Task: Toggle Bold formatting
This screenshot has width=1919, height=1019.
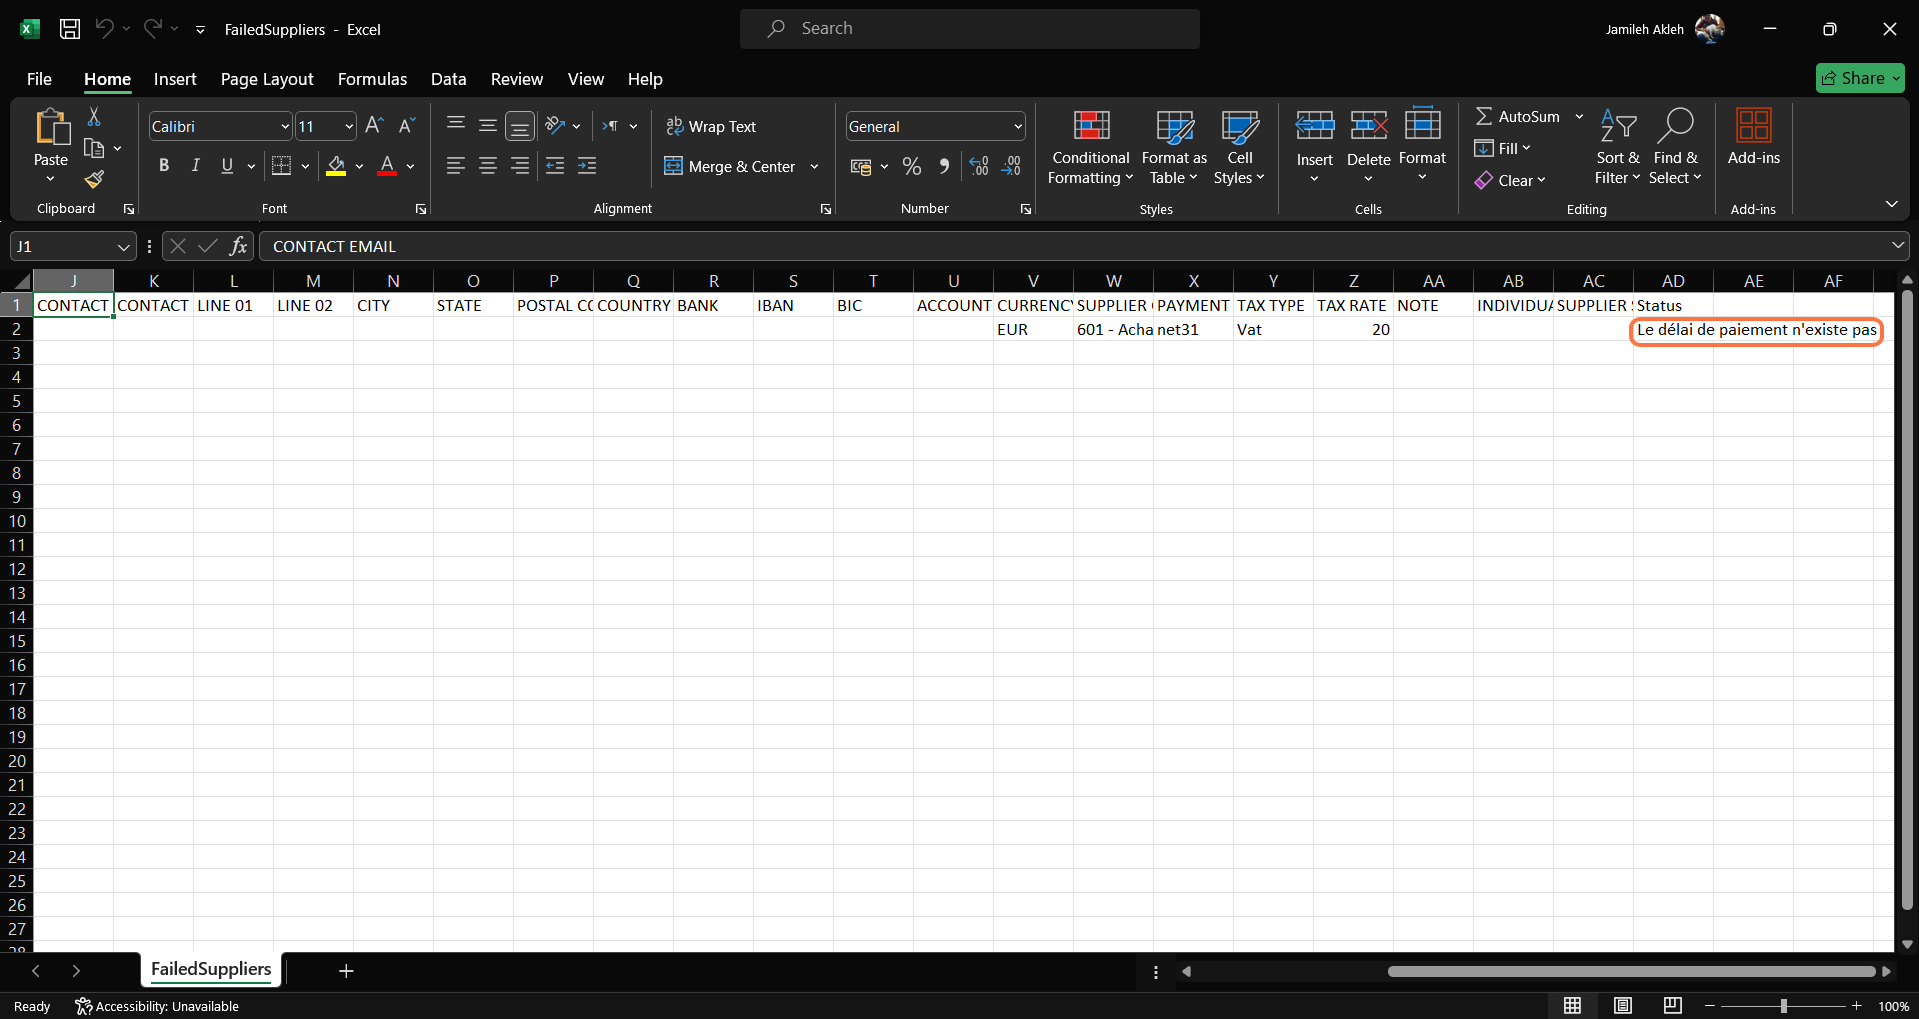Action: click(x=164, y=166)
